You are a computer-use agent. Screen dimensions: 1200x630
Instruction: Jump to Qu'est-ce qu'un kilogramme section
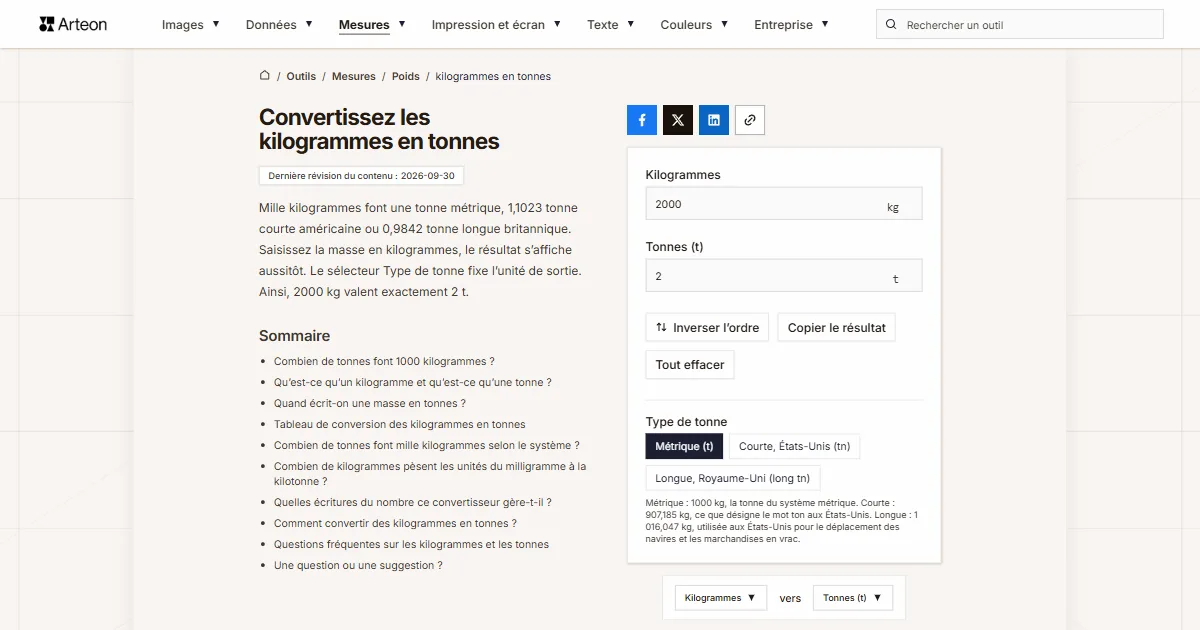point(413,383)
